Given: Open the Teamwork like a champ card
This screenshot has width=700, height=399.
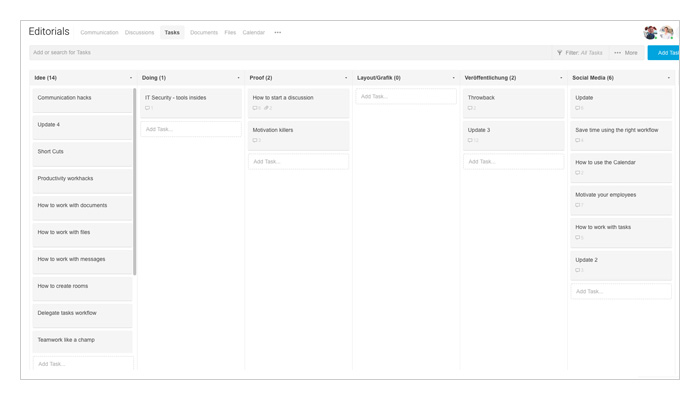Looking at the screenshot, I should 82,342.
